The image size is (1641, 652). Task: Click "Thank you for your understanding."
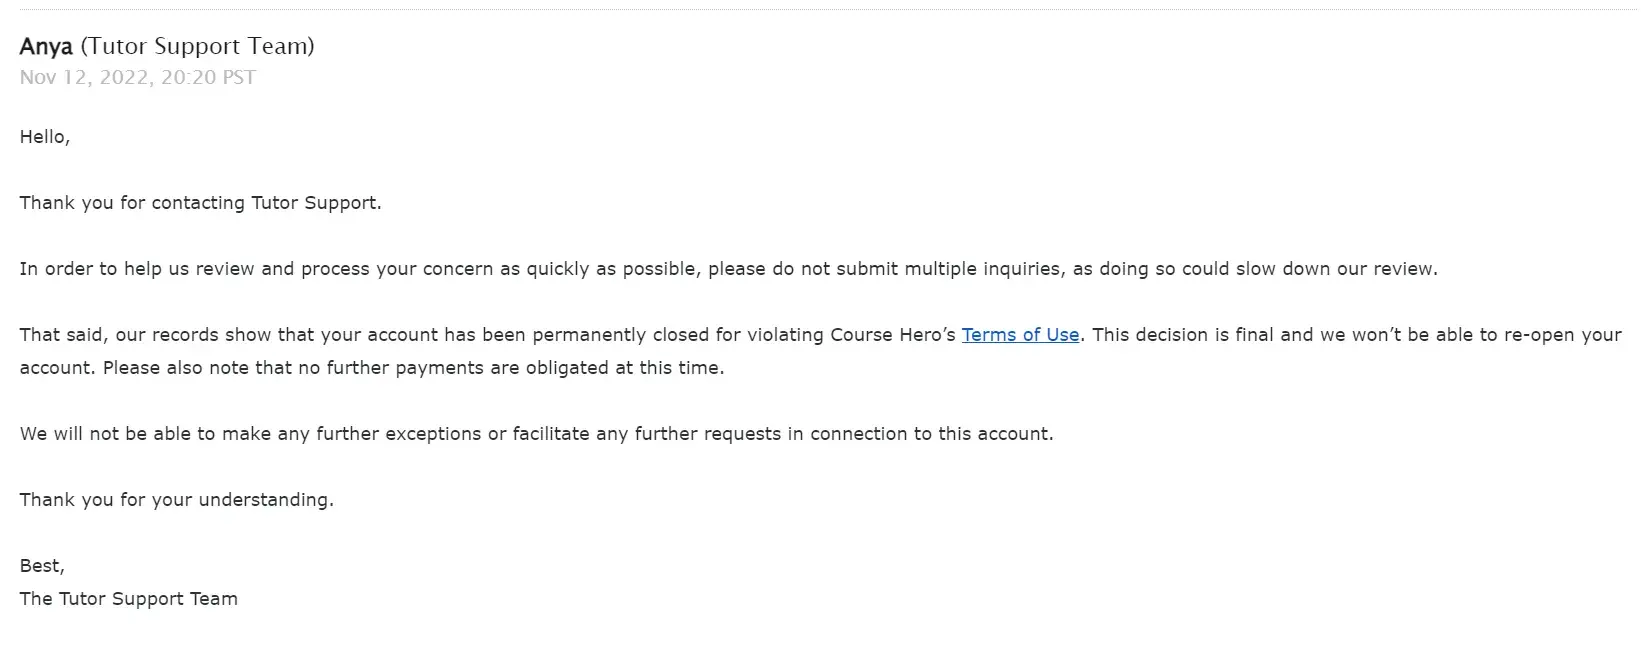(x=177, y=500)
